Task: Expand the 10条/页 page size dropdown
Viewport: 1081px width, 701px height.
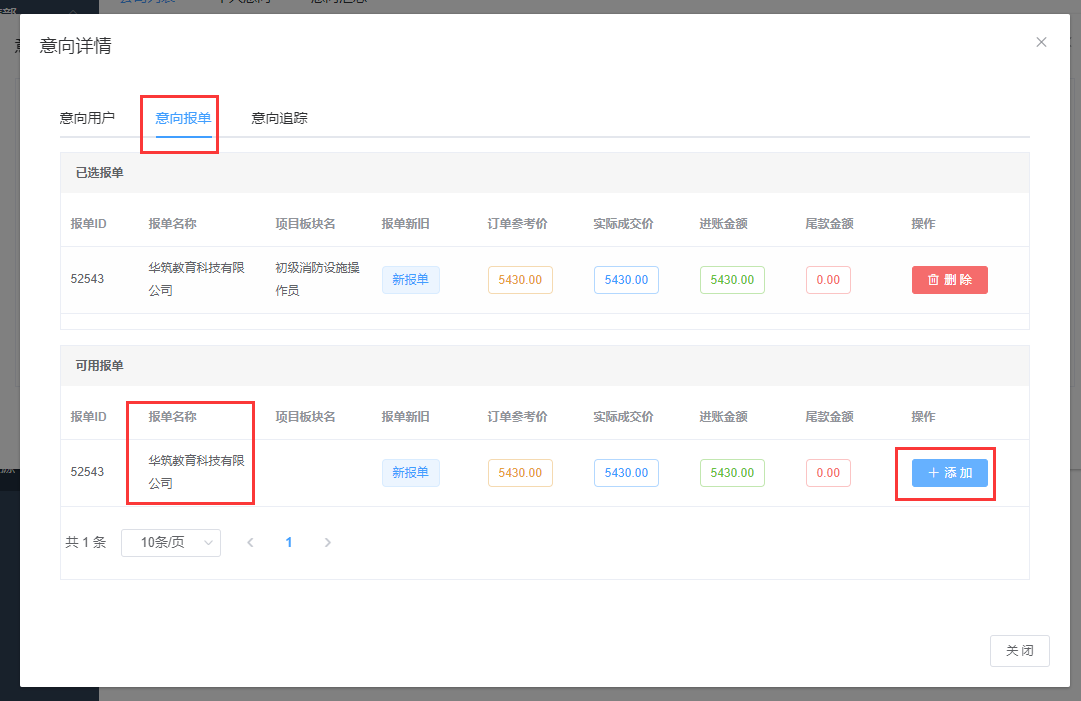Action: 171,542
